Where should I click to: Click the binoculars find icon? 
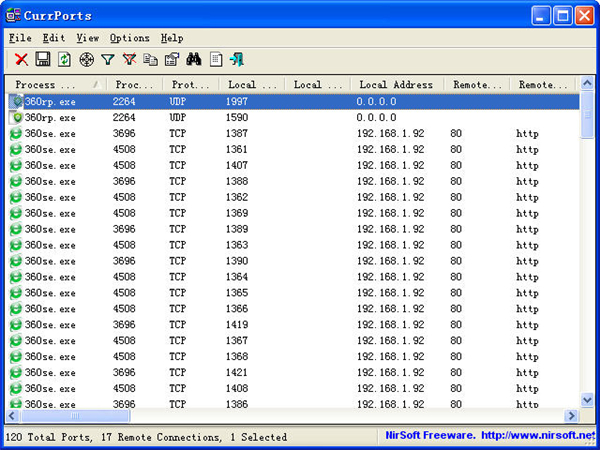click(194, 60)
